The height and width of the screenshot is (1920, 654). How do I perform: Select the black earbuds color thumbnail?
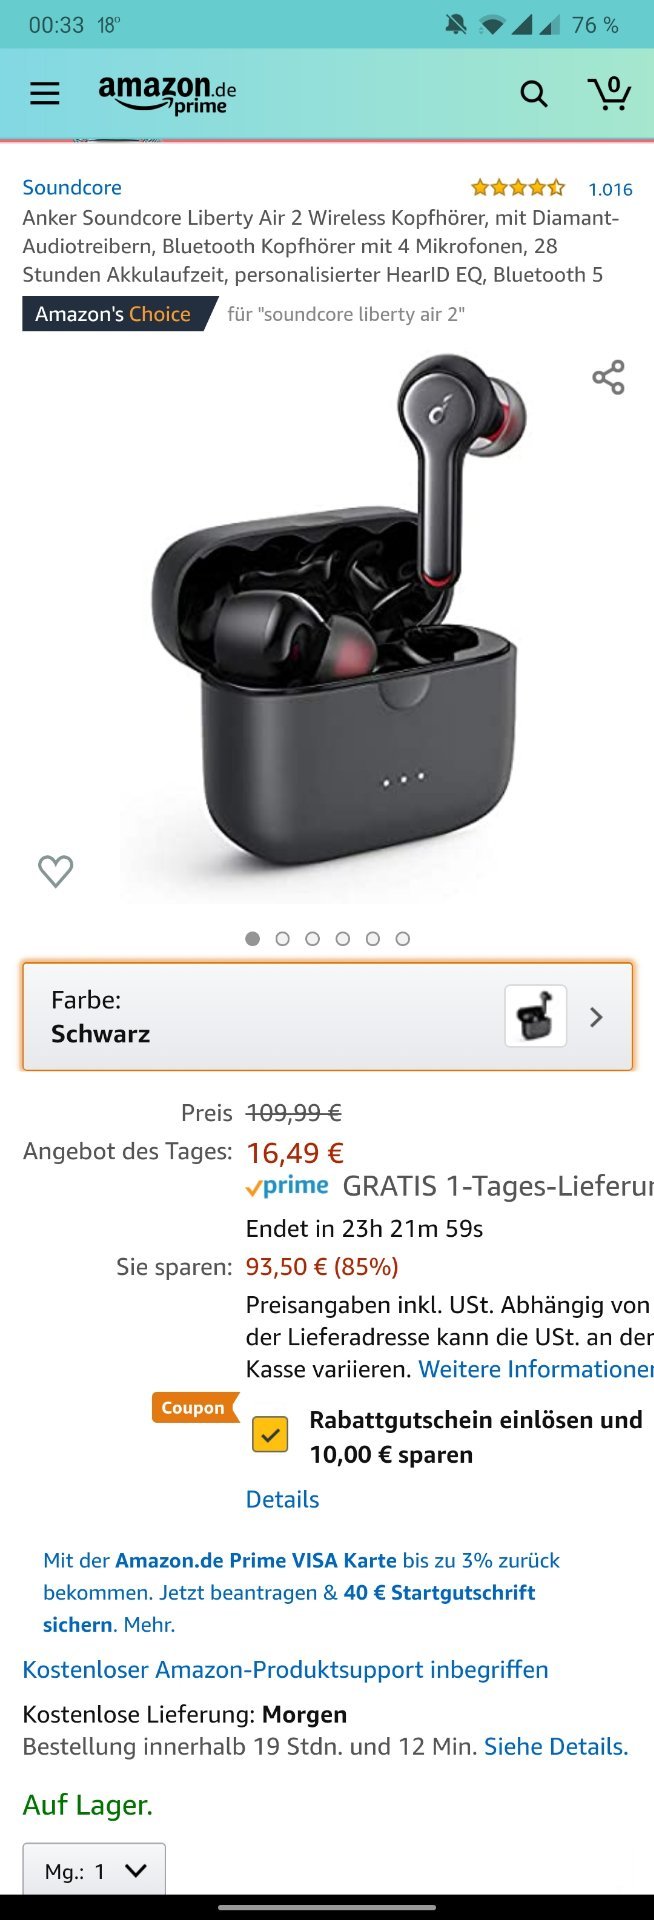coord(535,1016)
